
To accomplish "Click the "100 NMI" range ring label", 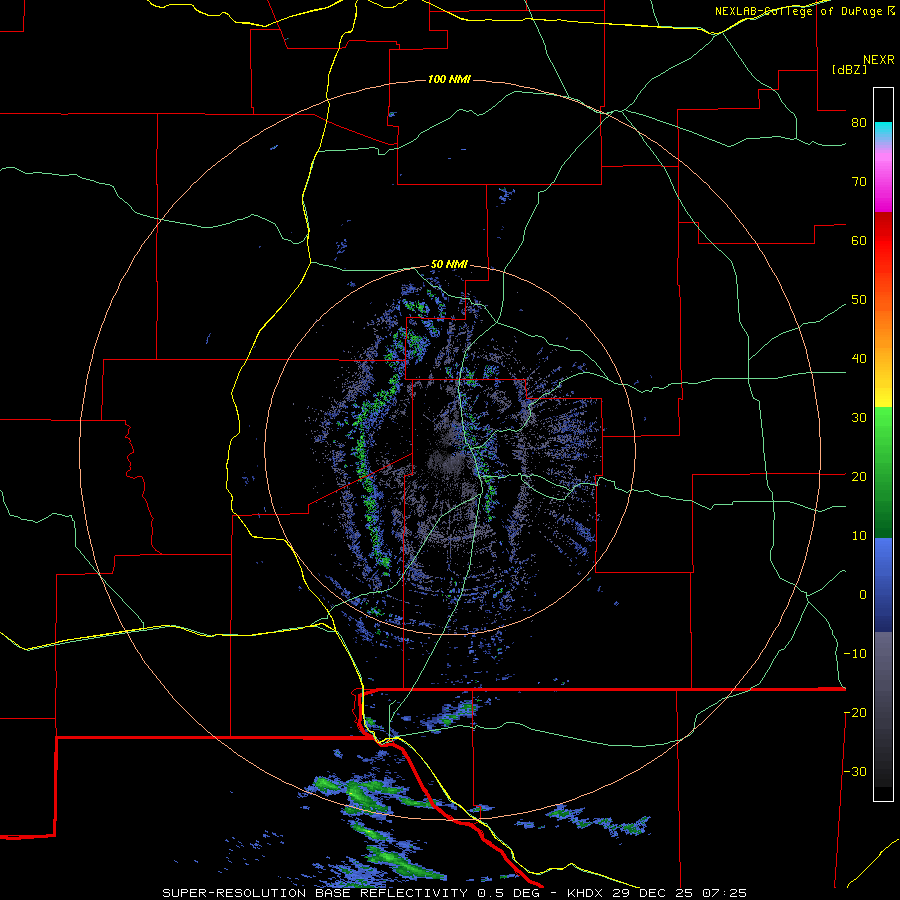I will [449, 79].
